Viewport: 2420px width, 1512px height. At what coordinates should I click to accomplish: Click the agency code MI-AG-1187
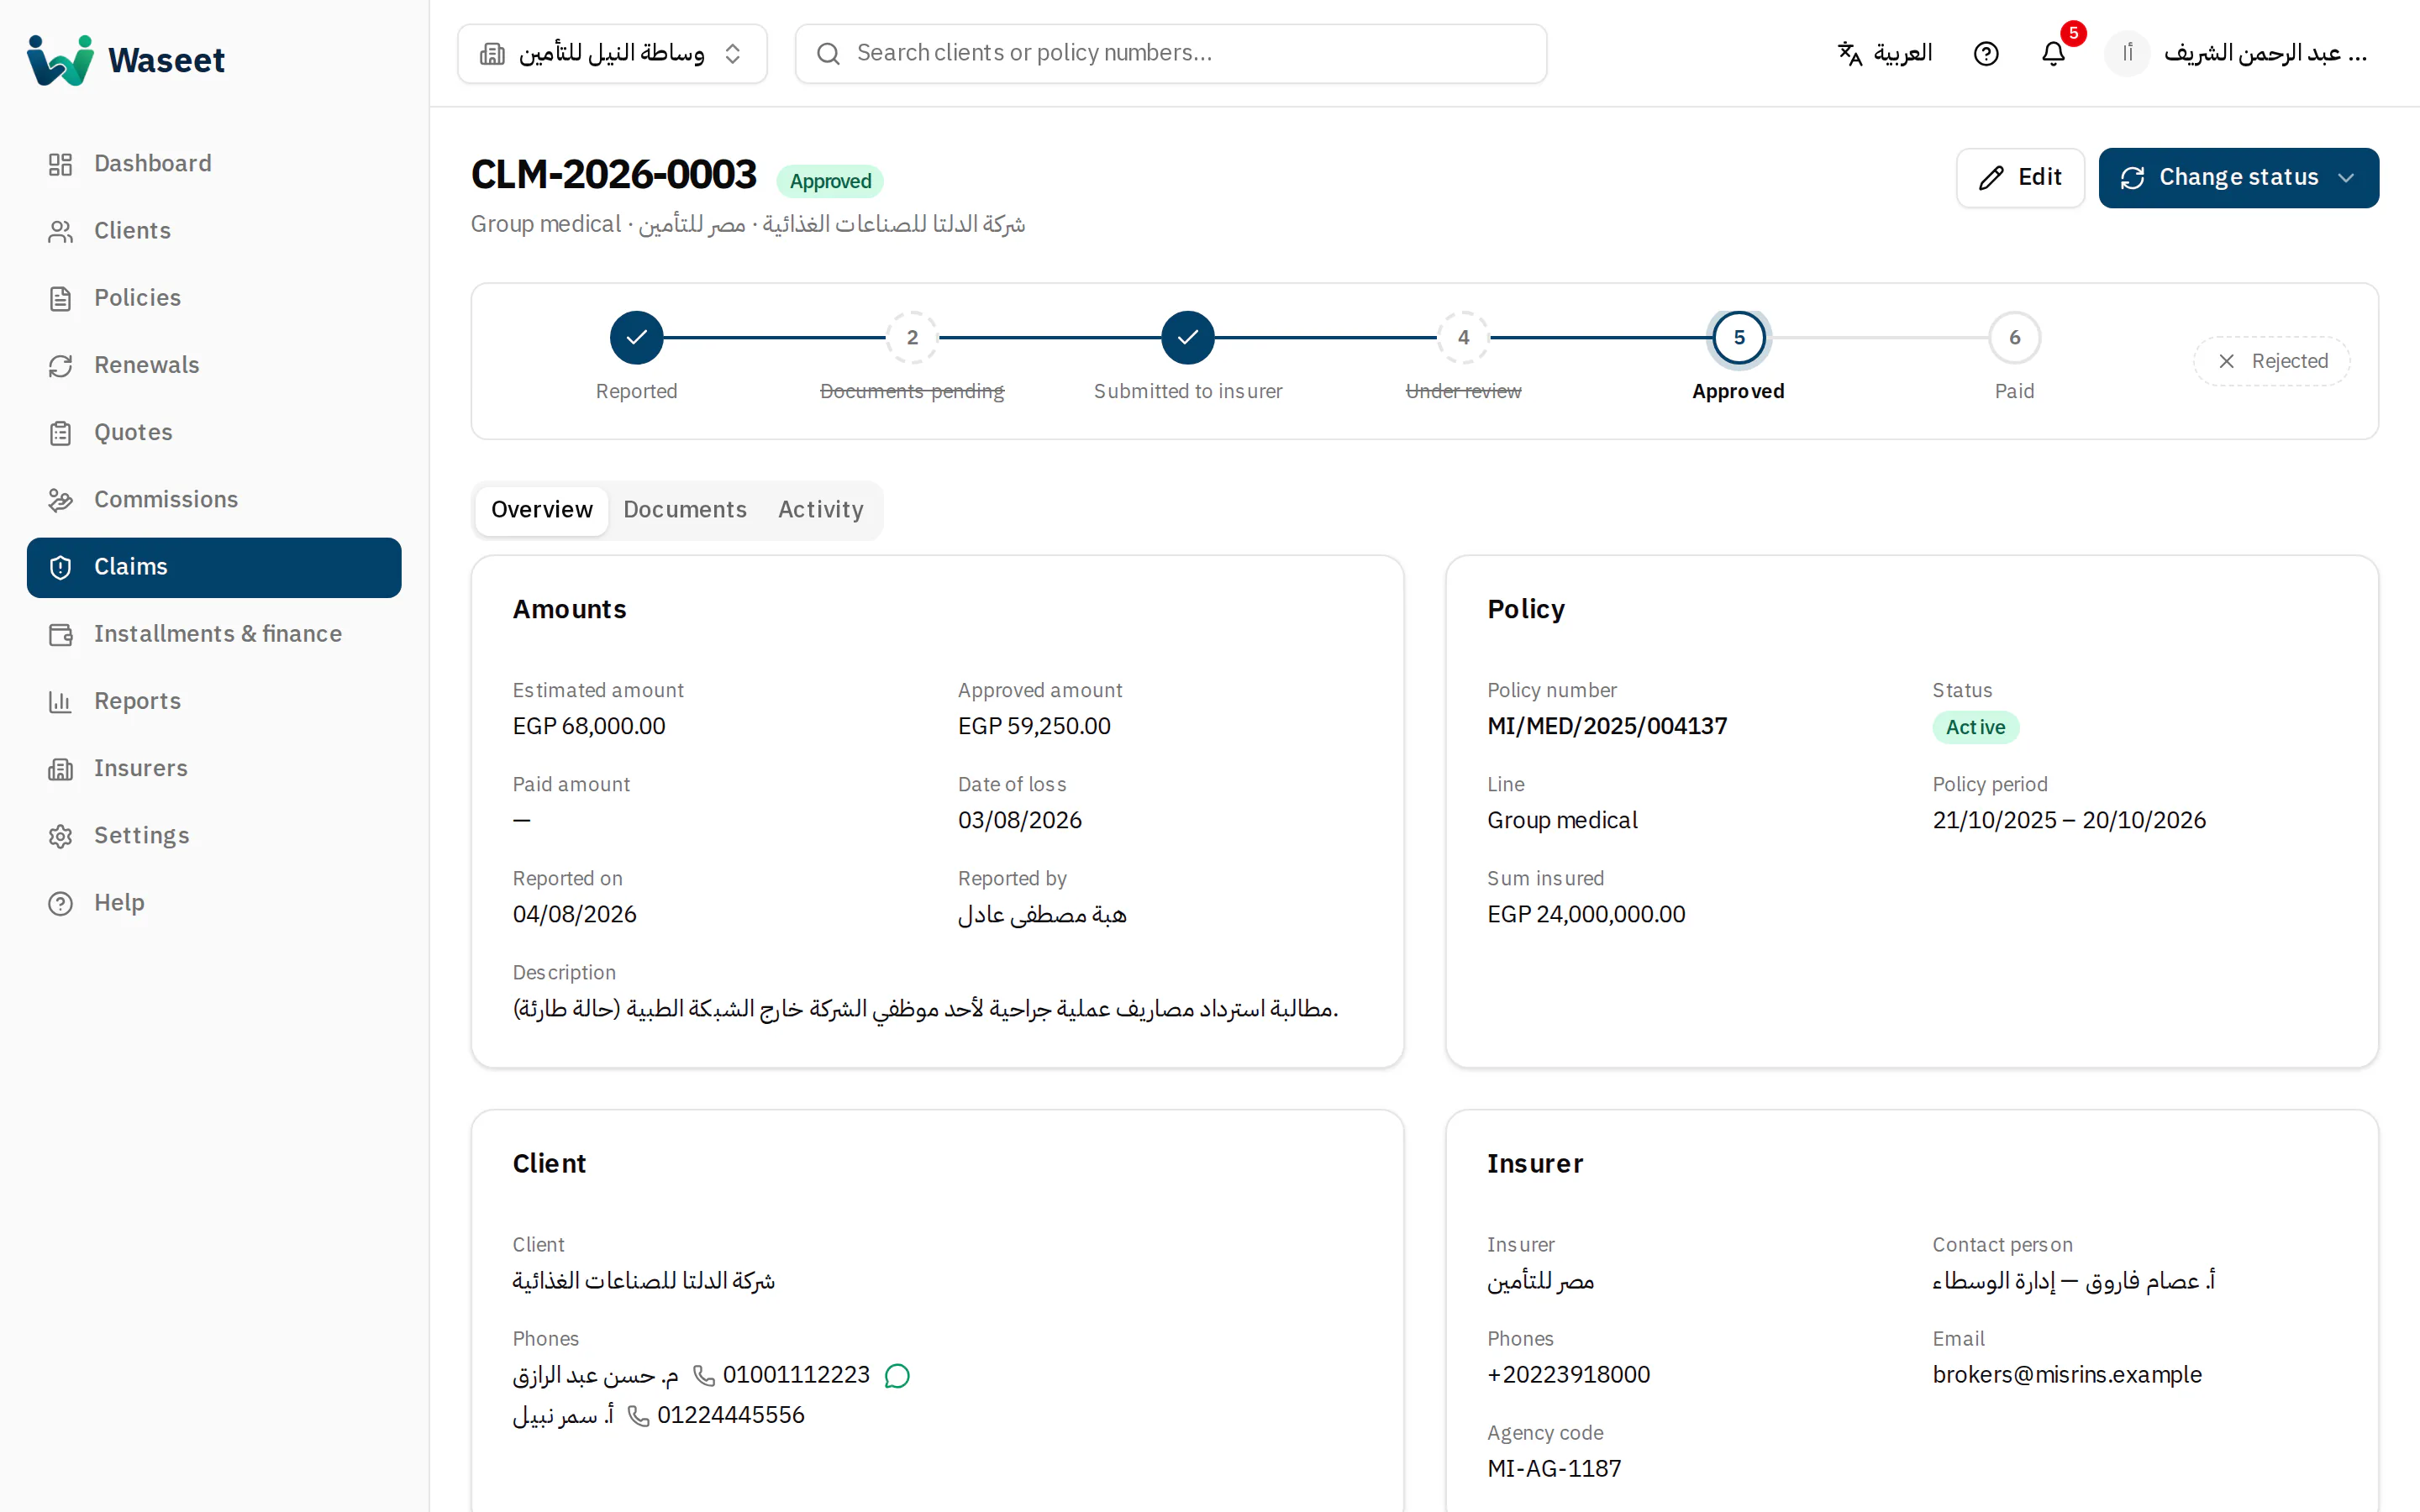coord(1554,1469)
